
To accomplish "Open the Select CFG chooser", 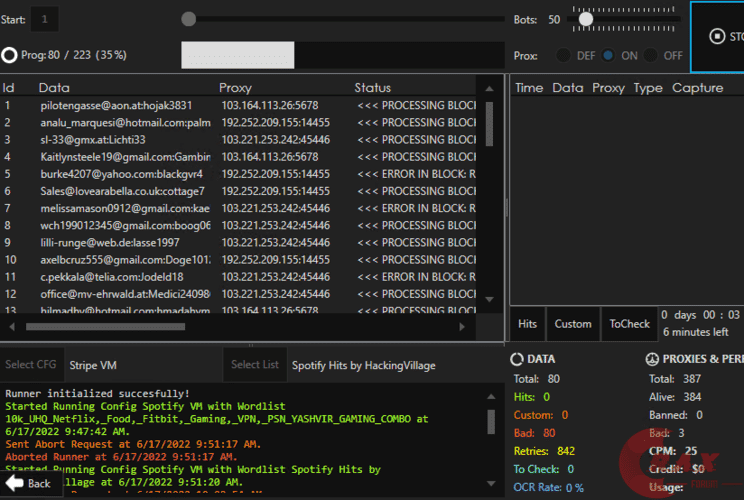I will pyautogui.click(x=33, y=365).
